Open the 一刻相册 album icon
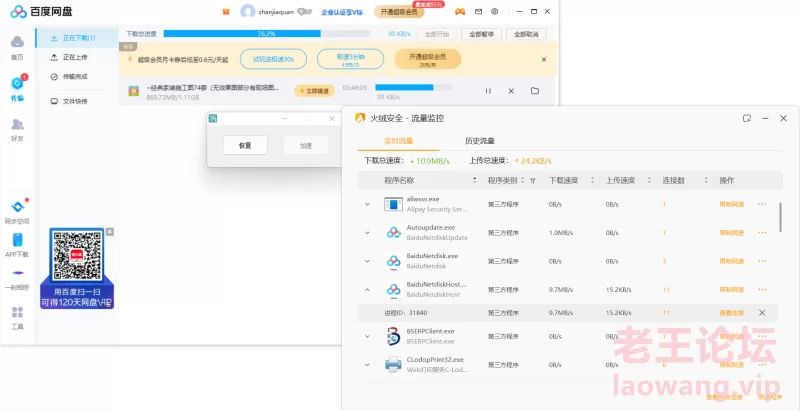Screen dimensions: 800x411 point(17,273)
